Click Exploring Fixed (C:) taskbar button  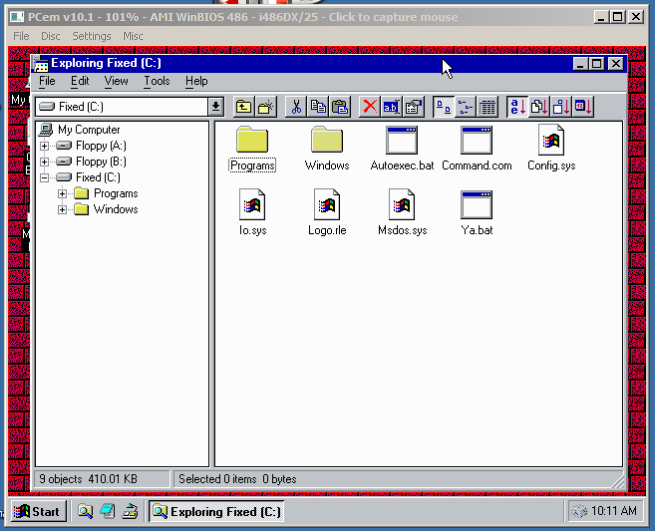(x=216, y=511)
